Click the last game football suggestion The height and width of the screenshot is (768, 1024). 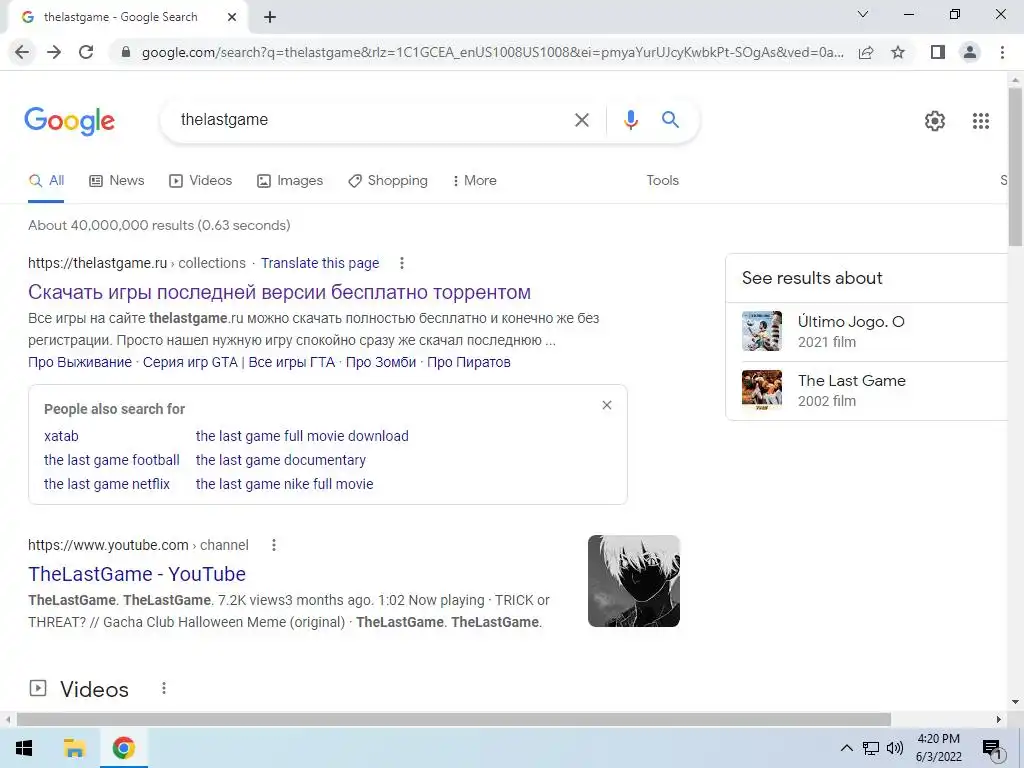tap(112, 460)
